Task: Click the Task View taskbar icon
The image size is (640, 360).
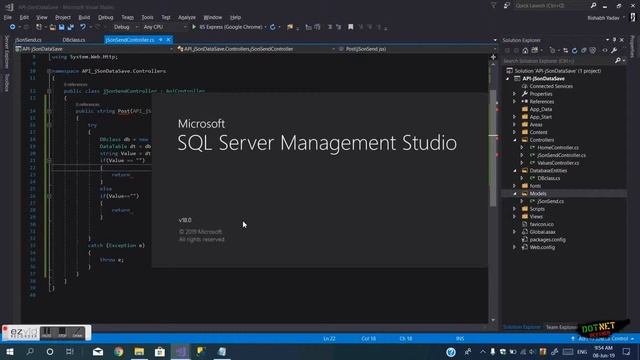Action: point(70,351)
